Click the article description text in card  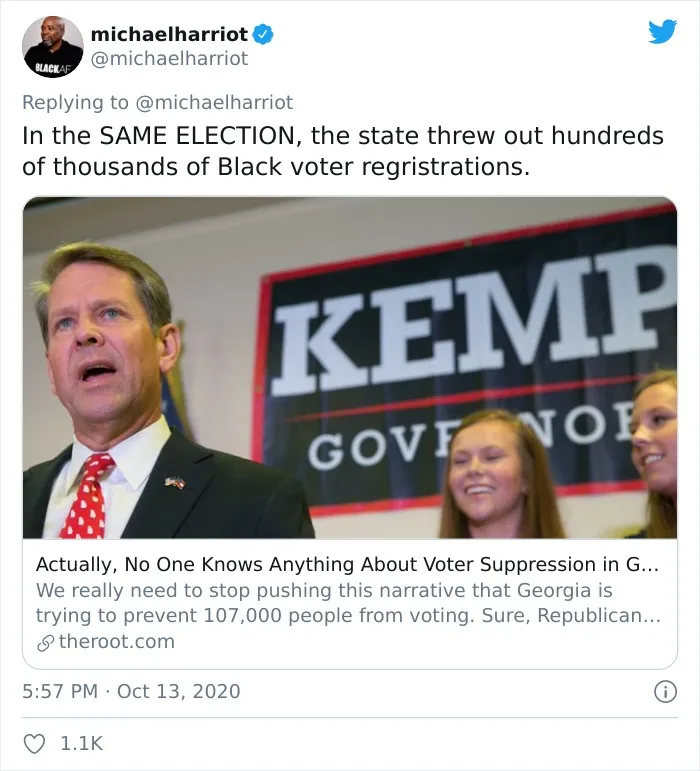pyautogui.click(x=348, y=603)
